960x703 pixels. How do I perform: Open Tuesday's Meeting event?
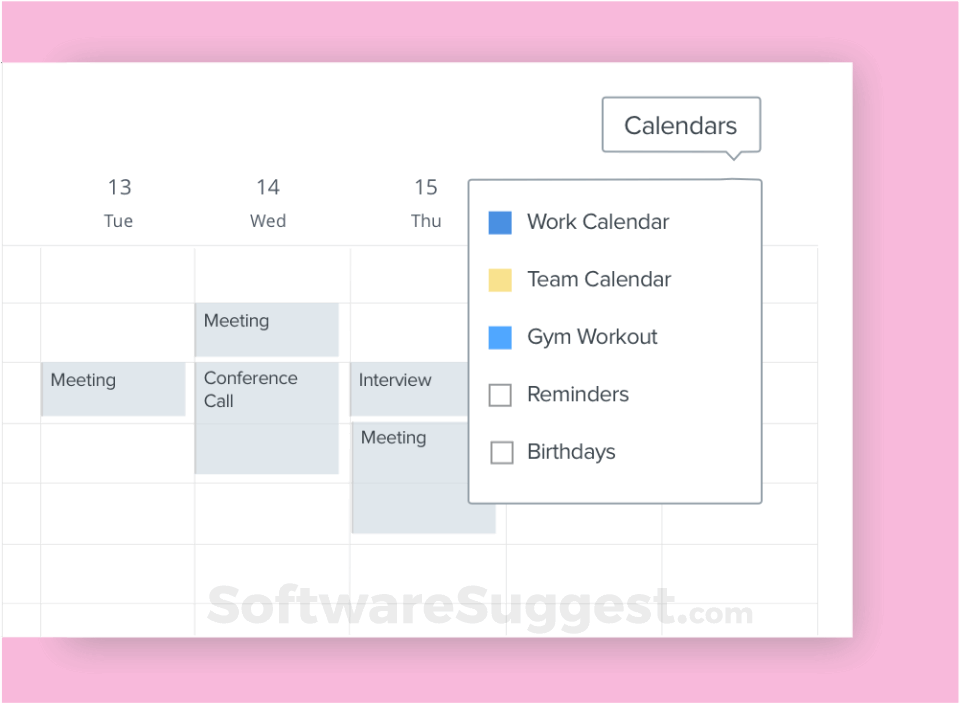[113, 389]
